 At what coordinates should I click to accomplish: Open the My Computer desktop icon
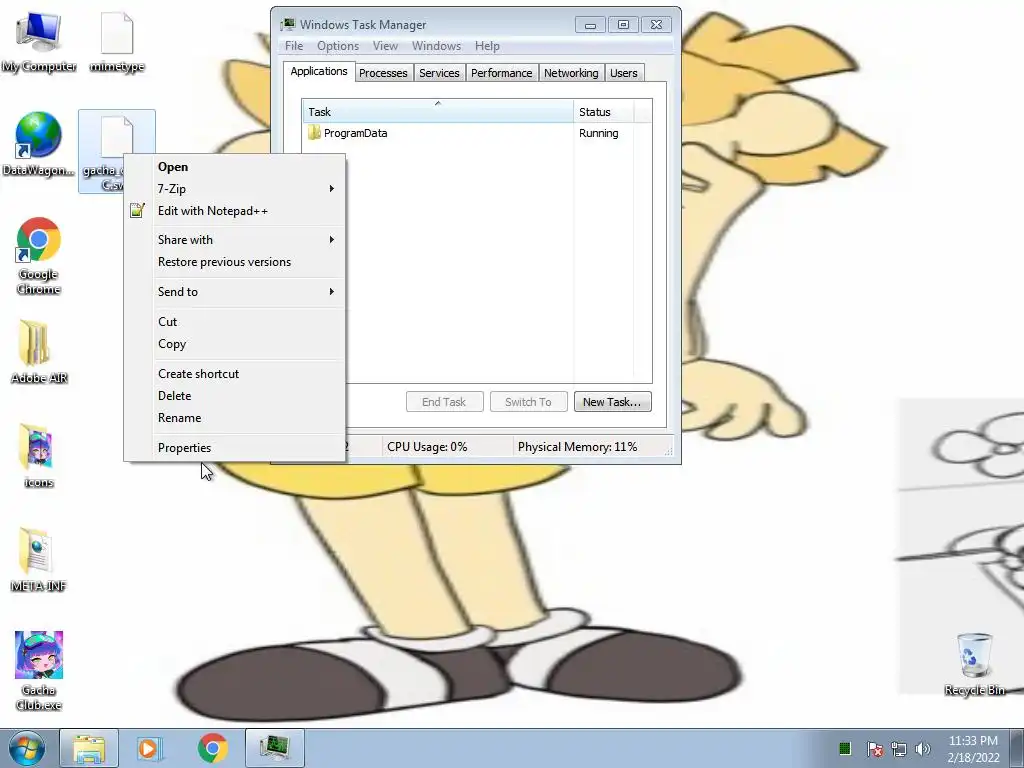pos(39,42)
